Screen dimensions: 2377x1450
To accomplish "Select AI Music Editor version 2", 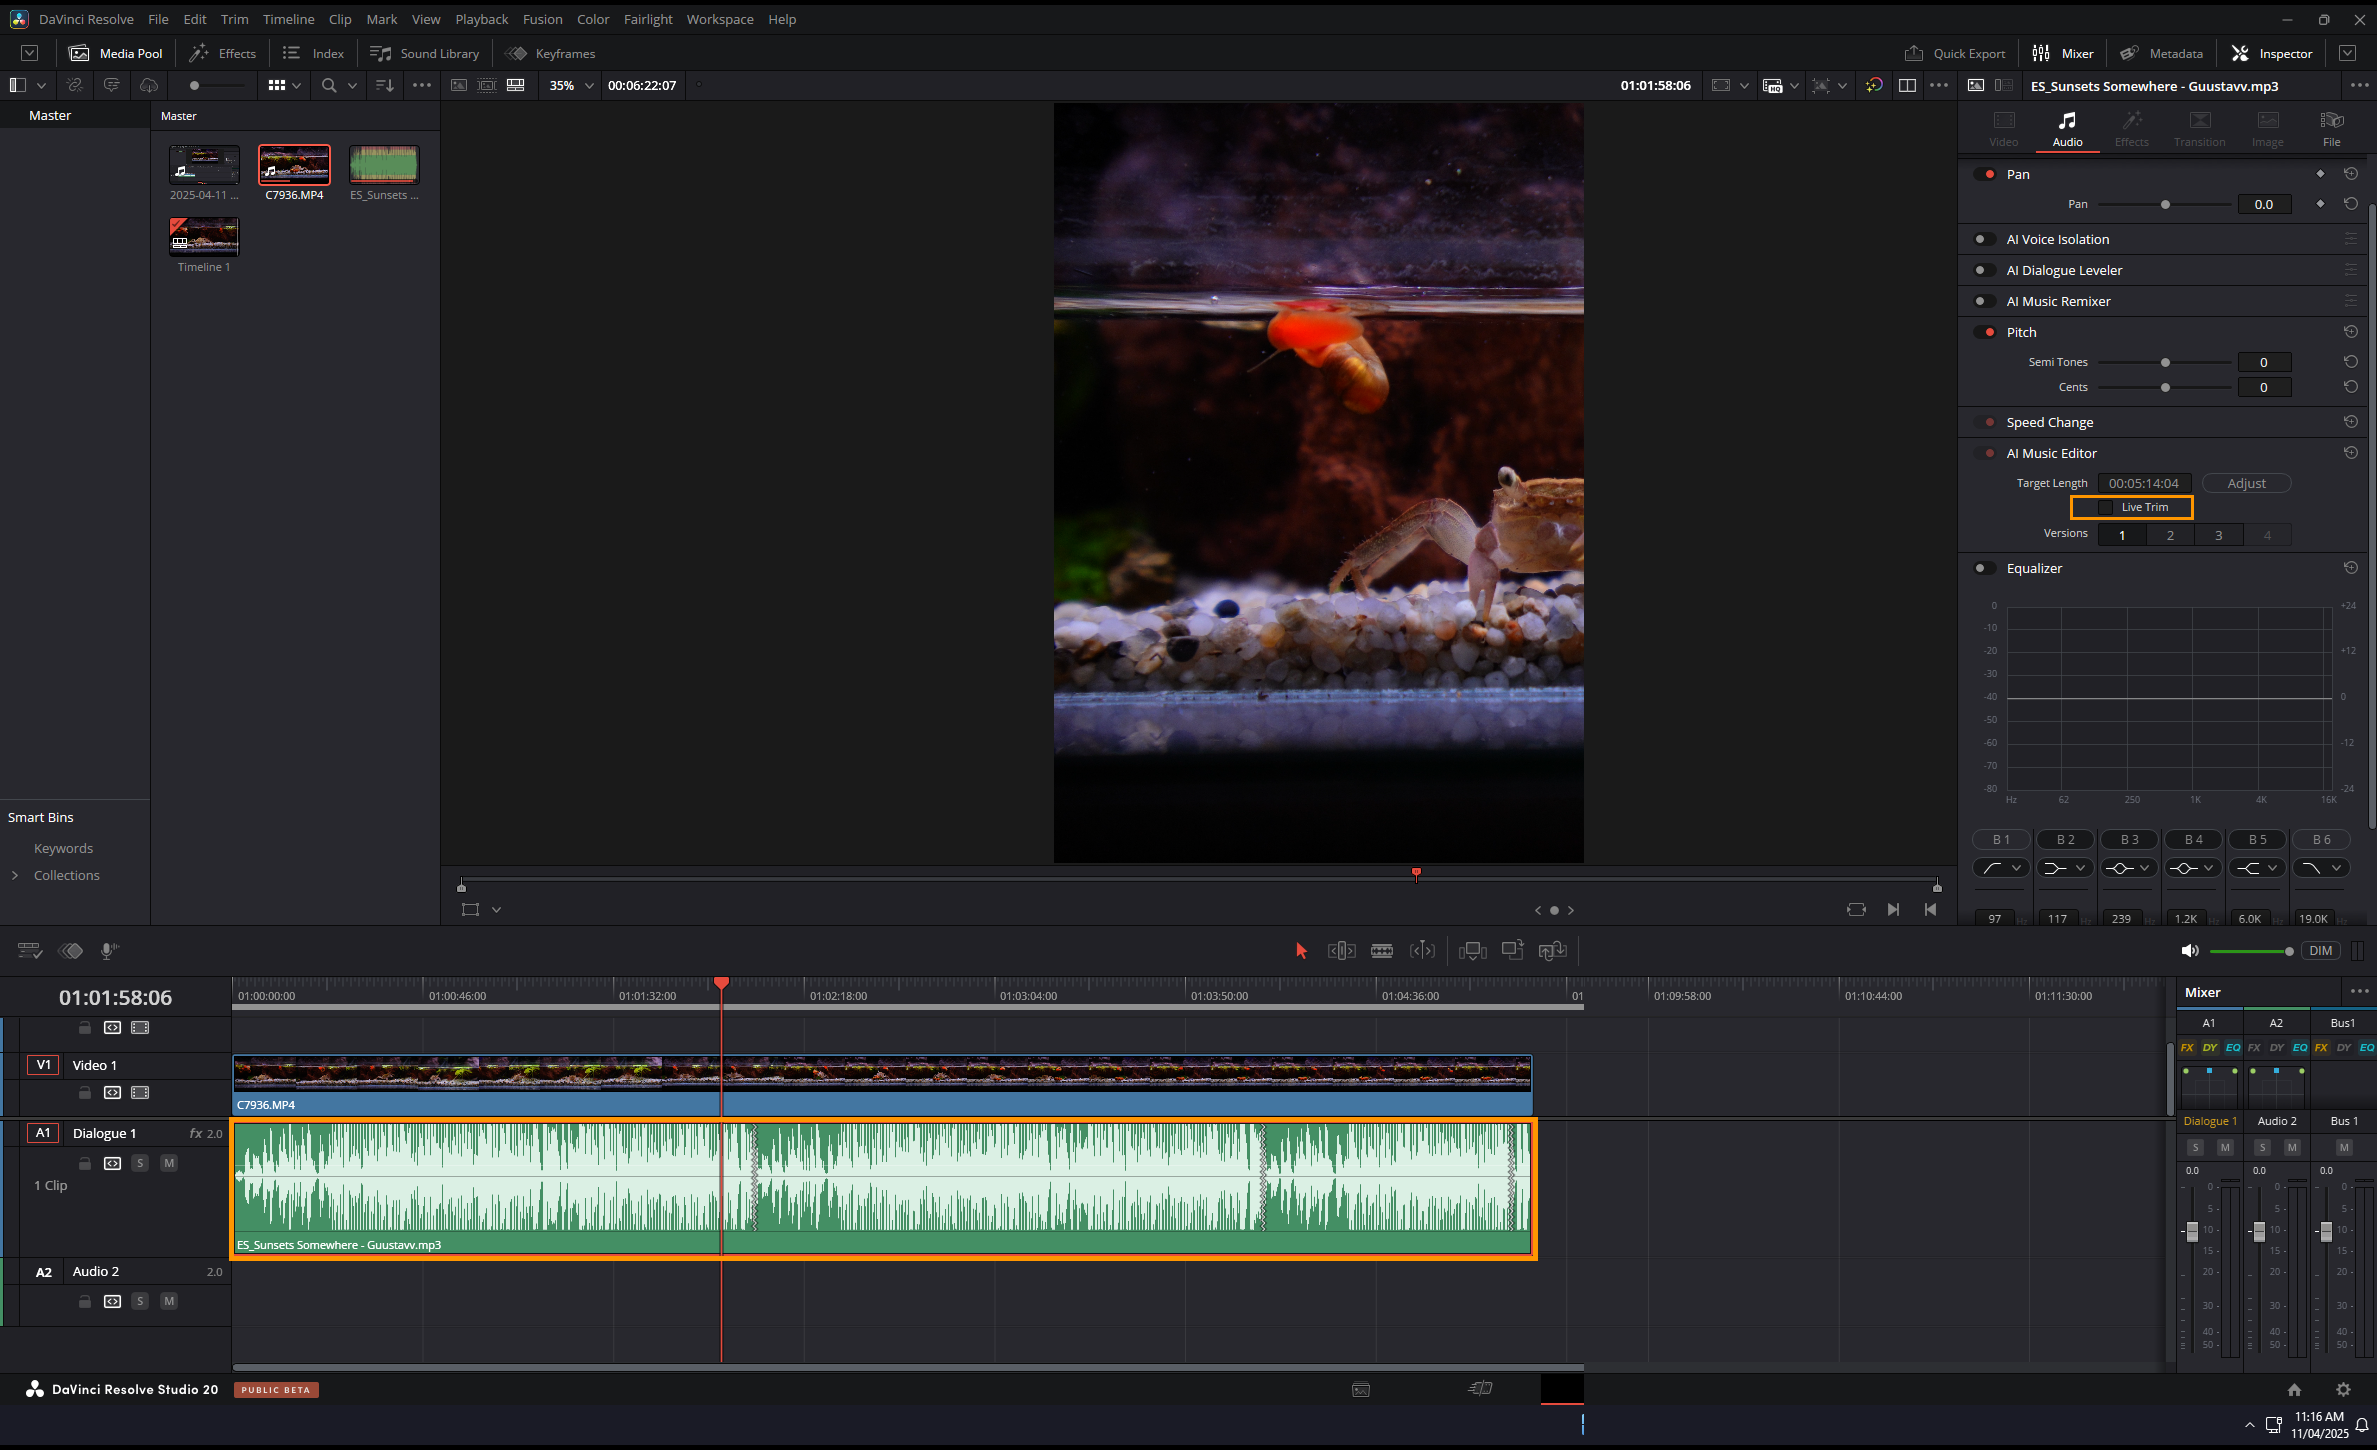I will click(2170, 536).
